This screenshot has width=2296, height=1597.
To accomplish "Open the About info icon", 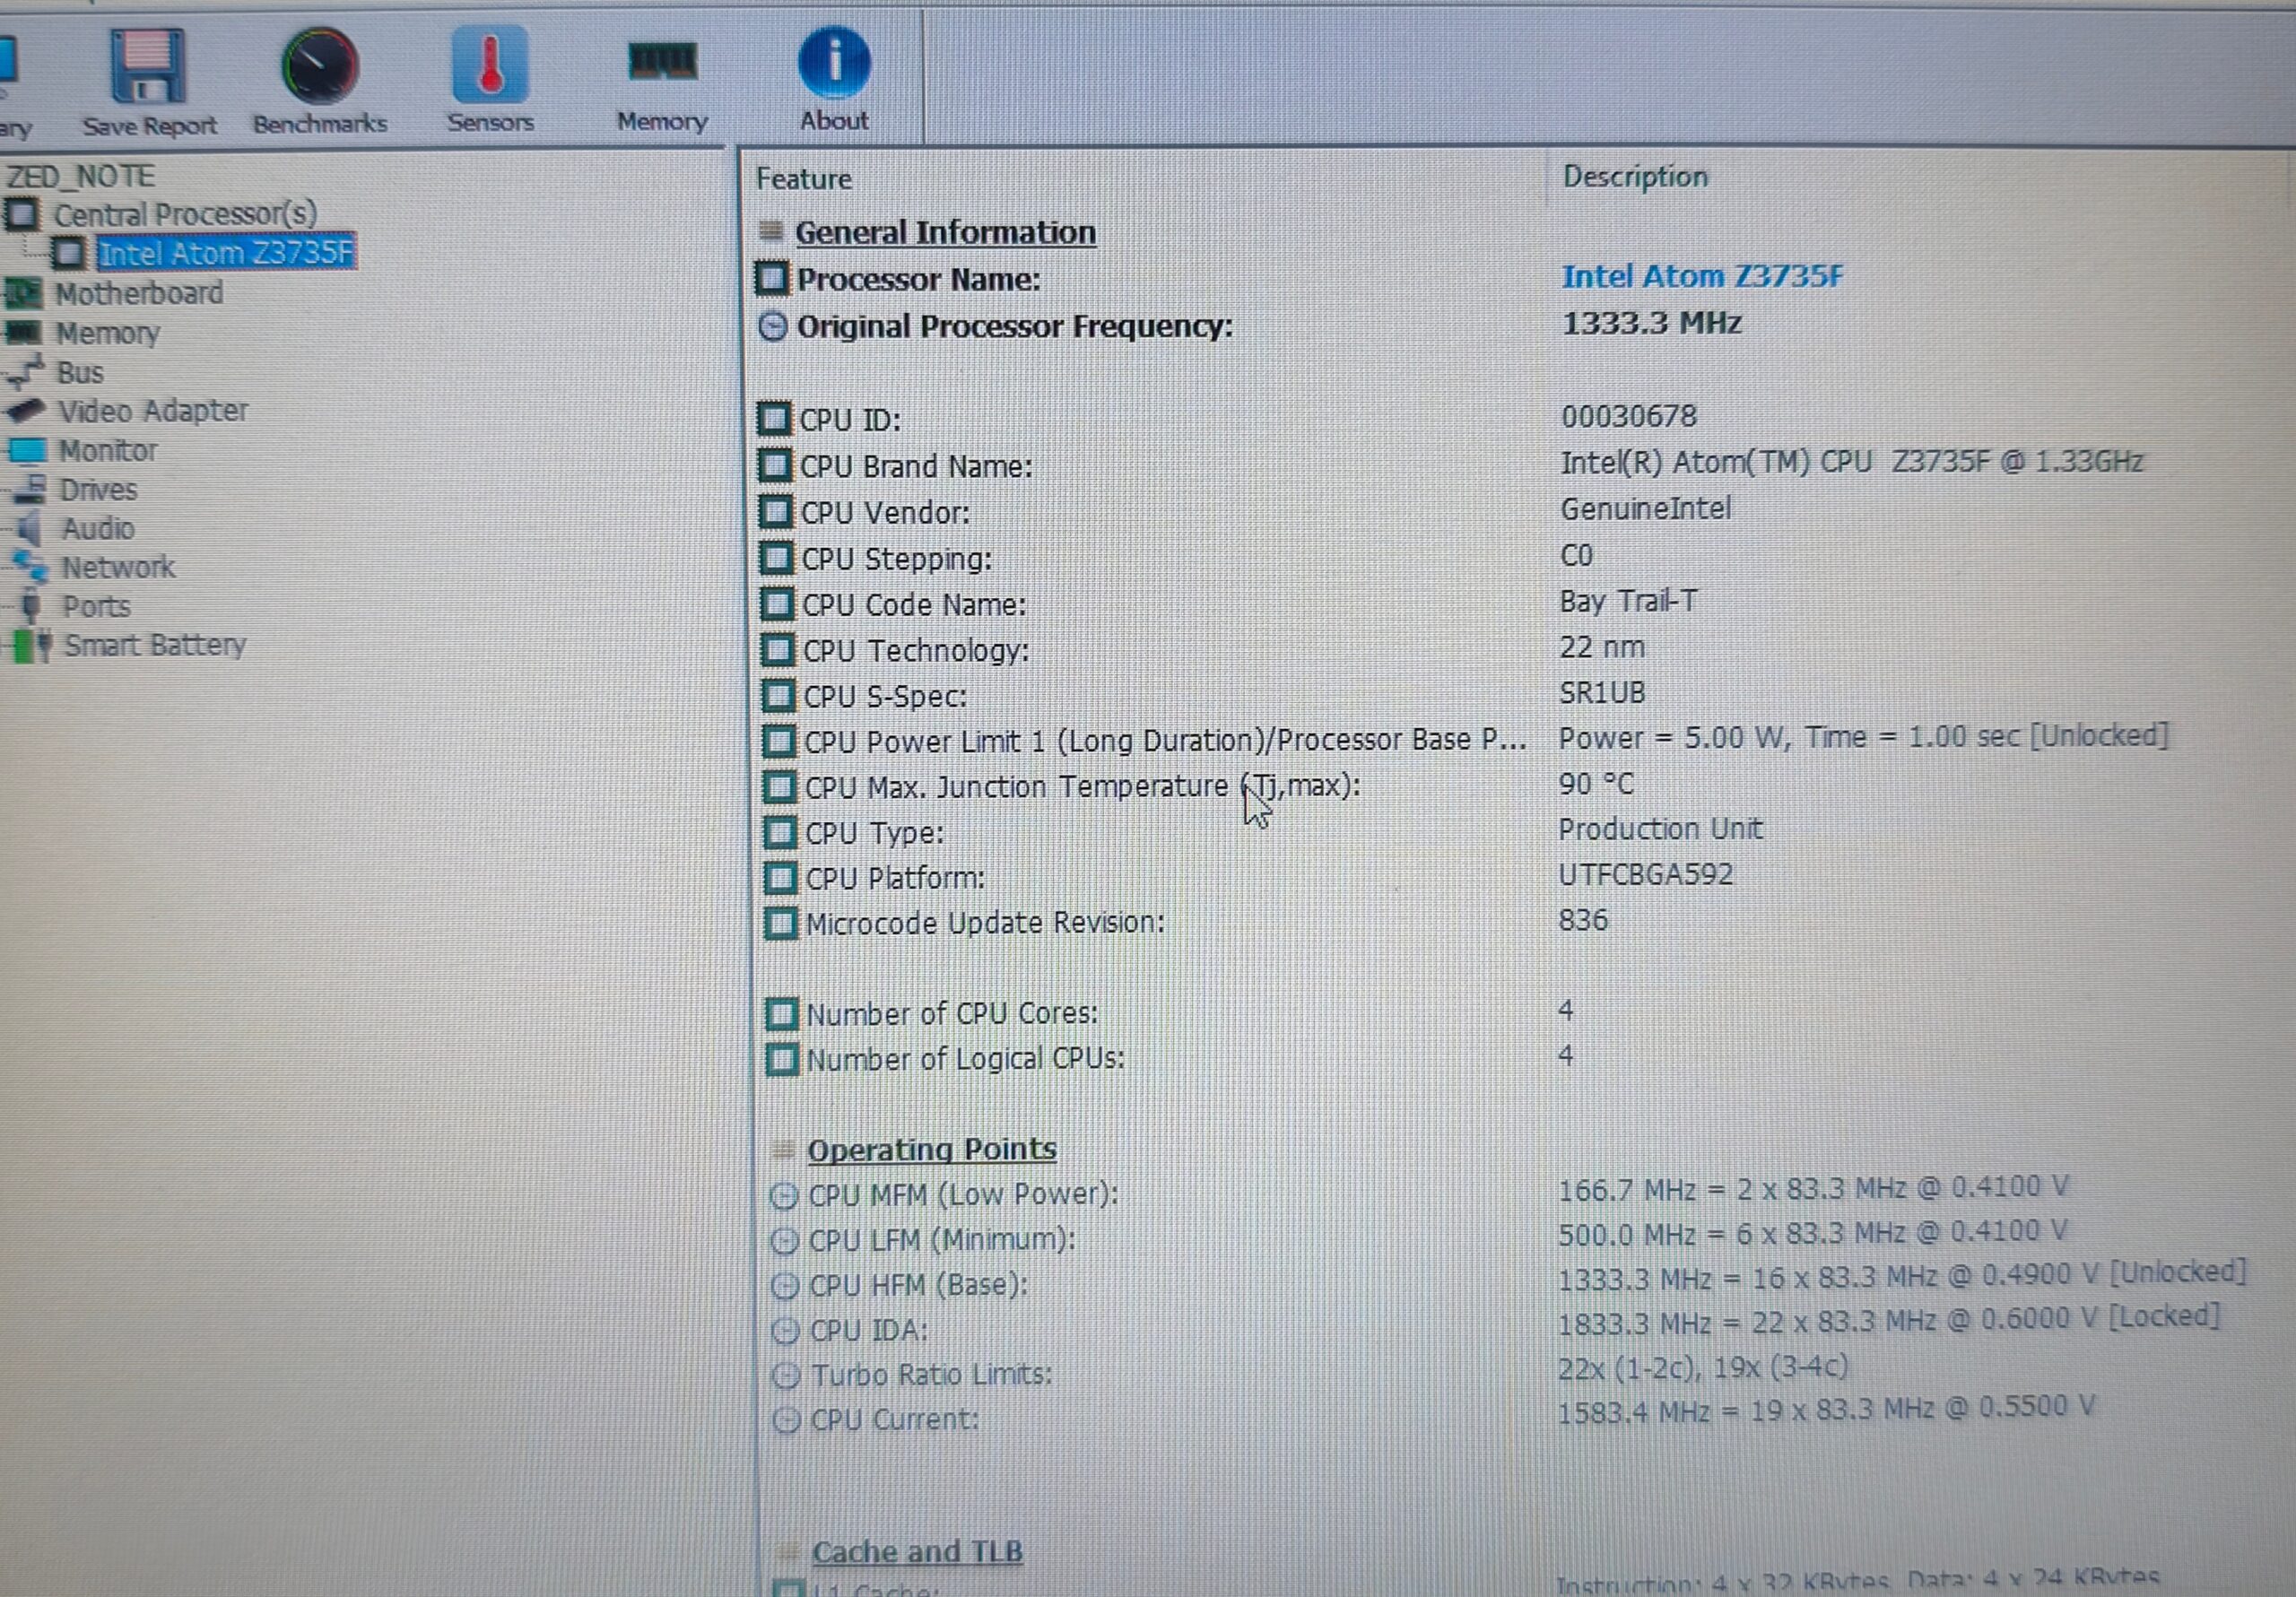I will point(834,62).
